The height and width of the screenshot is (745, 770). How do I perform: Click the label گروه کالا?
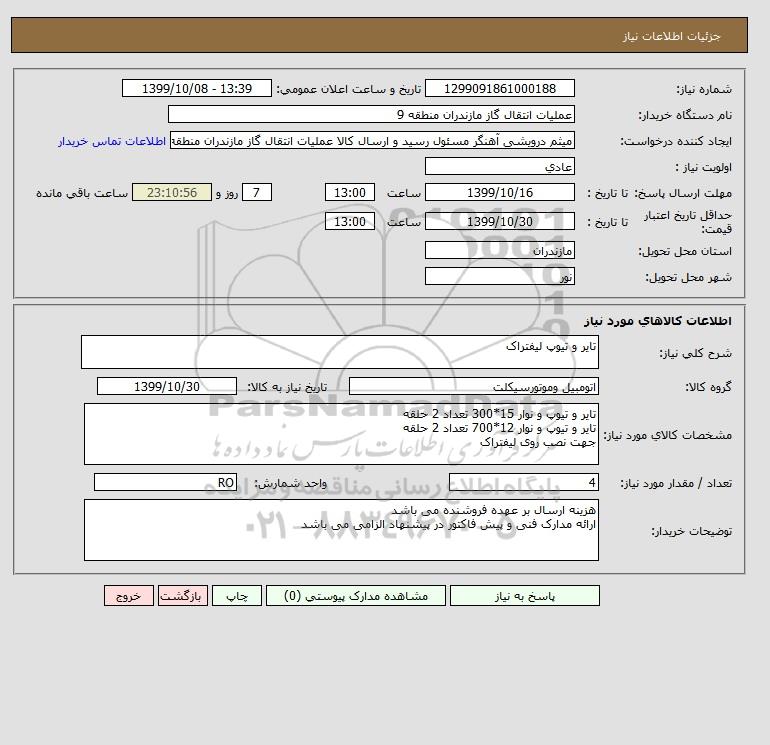coord(708,387)
